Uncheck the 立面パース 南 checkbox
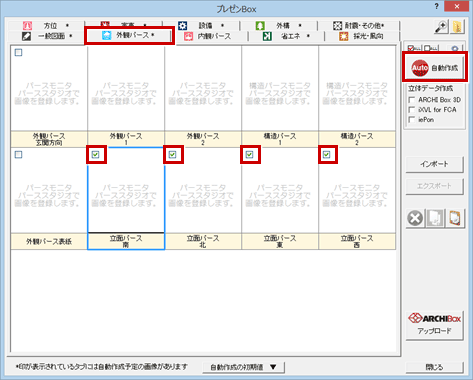473x380 pixels. [96, 154]
